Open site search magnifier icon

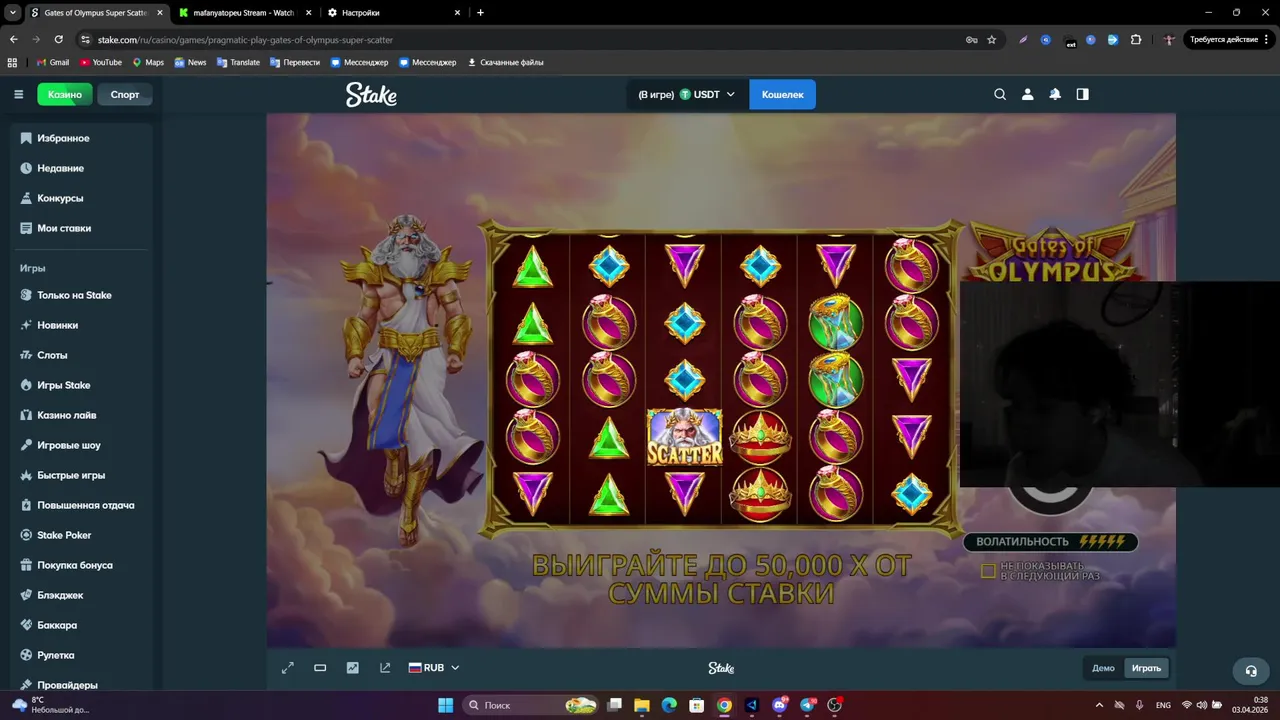click(x=1000, y=94)
